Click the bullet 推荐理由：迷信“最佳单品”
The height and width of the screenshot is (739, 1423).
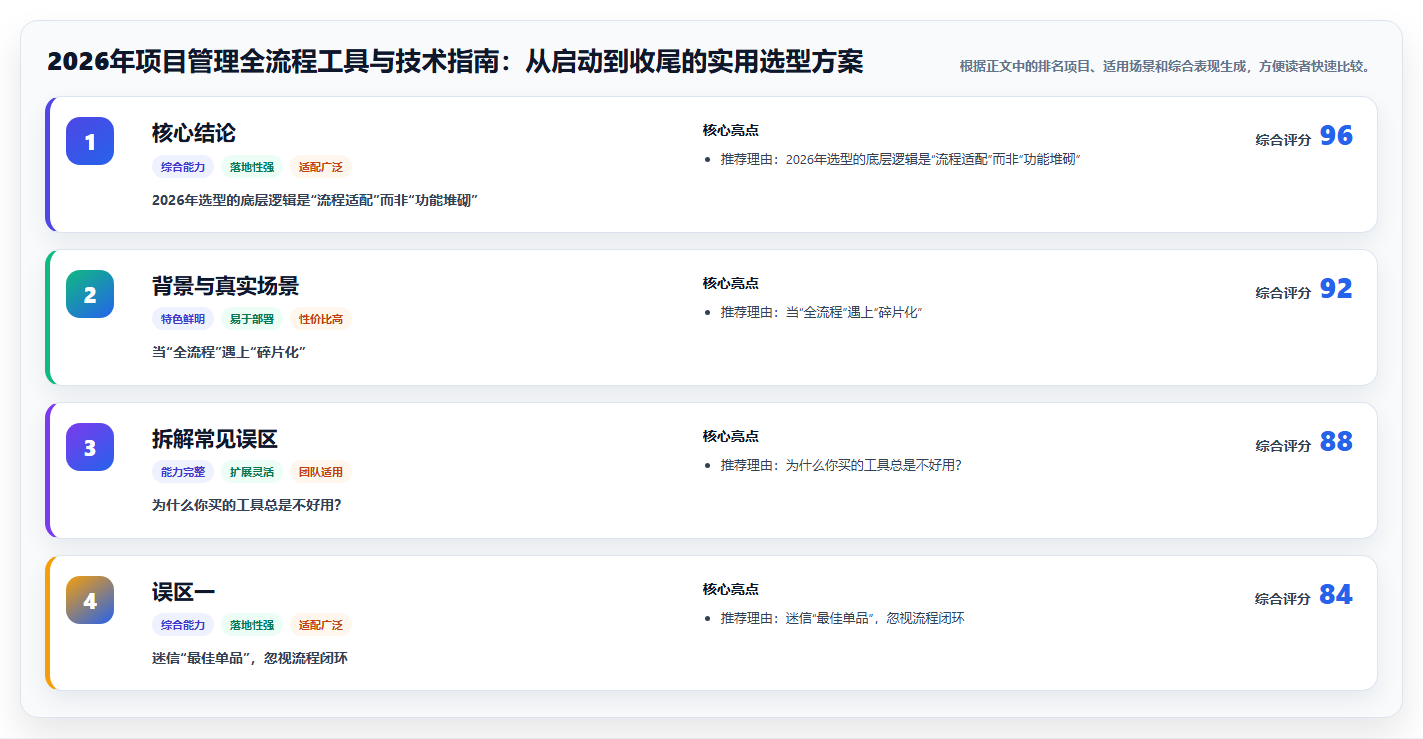[843, 618]
